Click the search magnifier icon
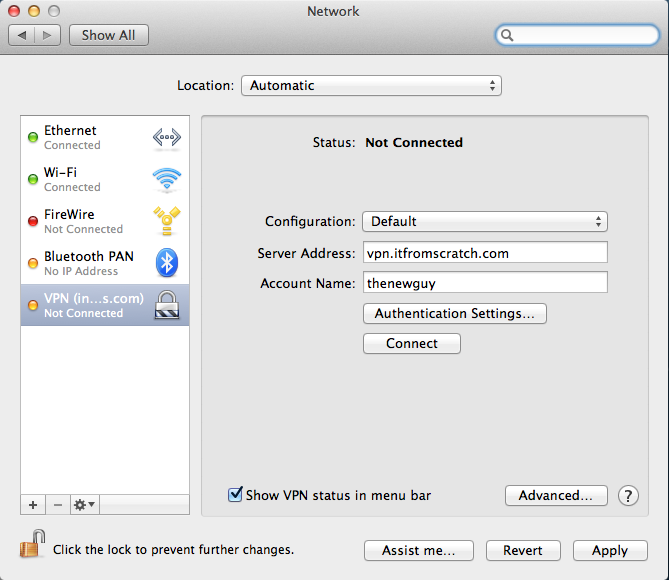This screenshot has width=669, height=580. click(507, 35)
